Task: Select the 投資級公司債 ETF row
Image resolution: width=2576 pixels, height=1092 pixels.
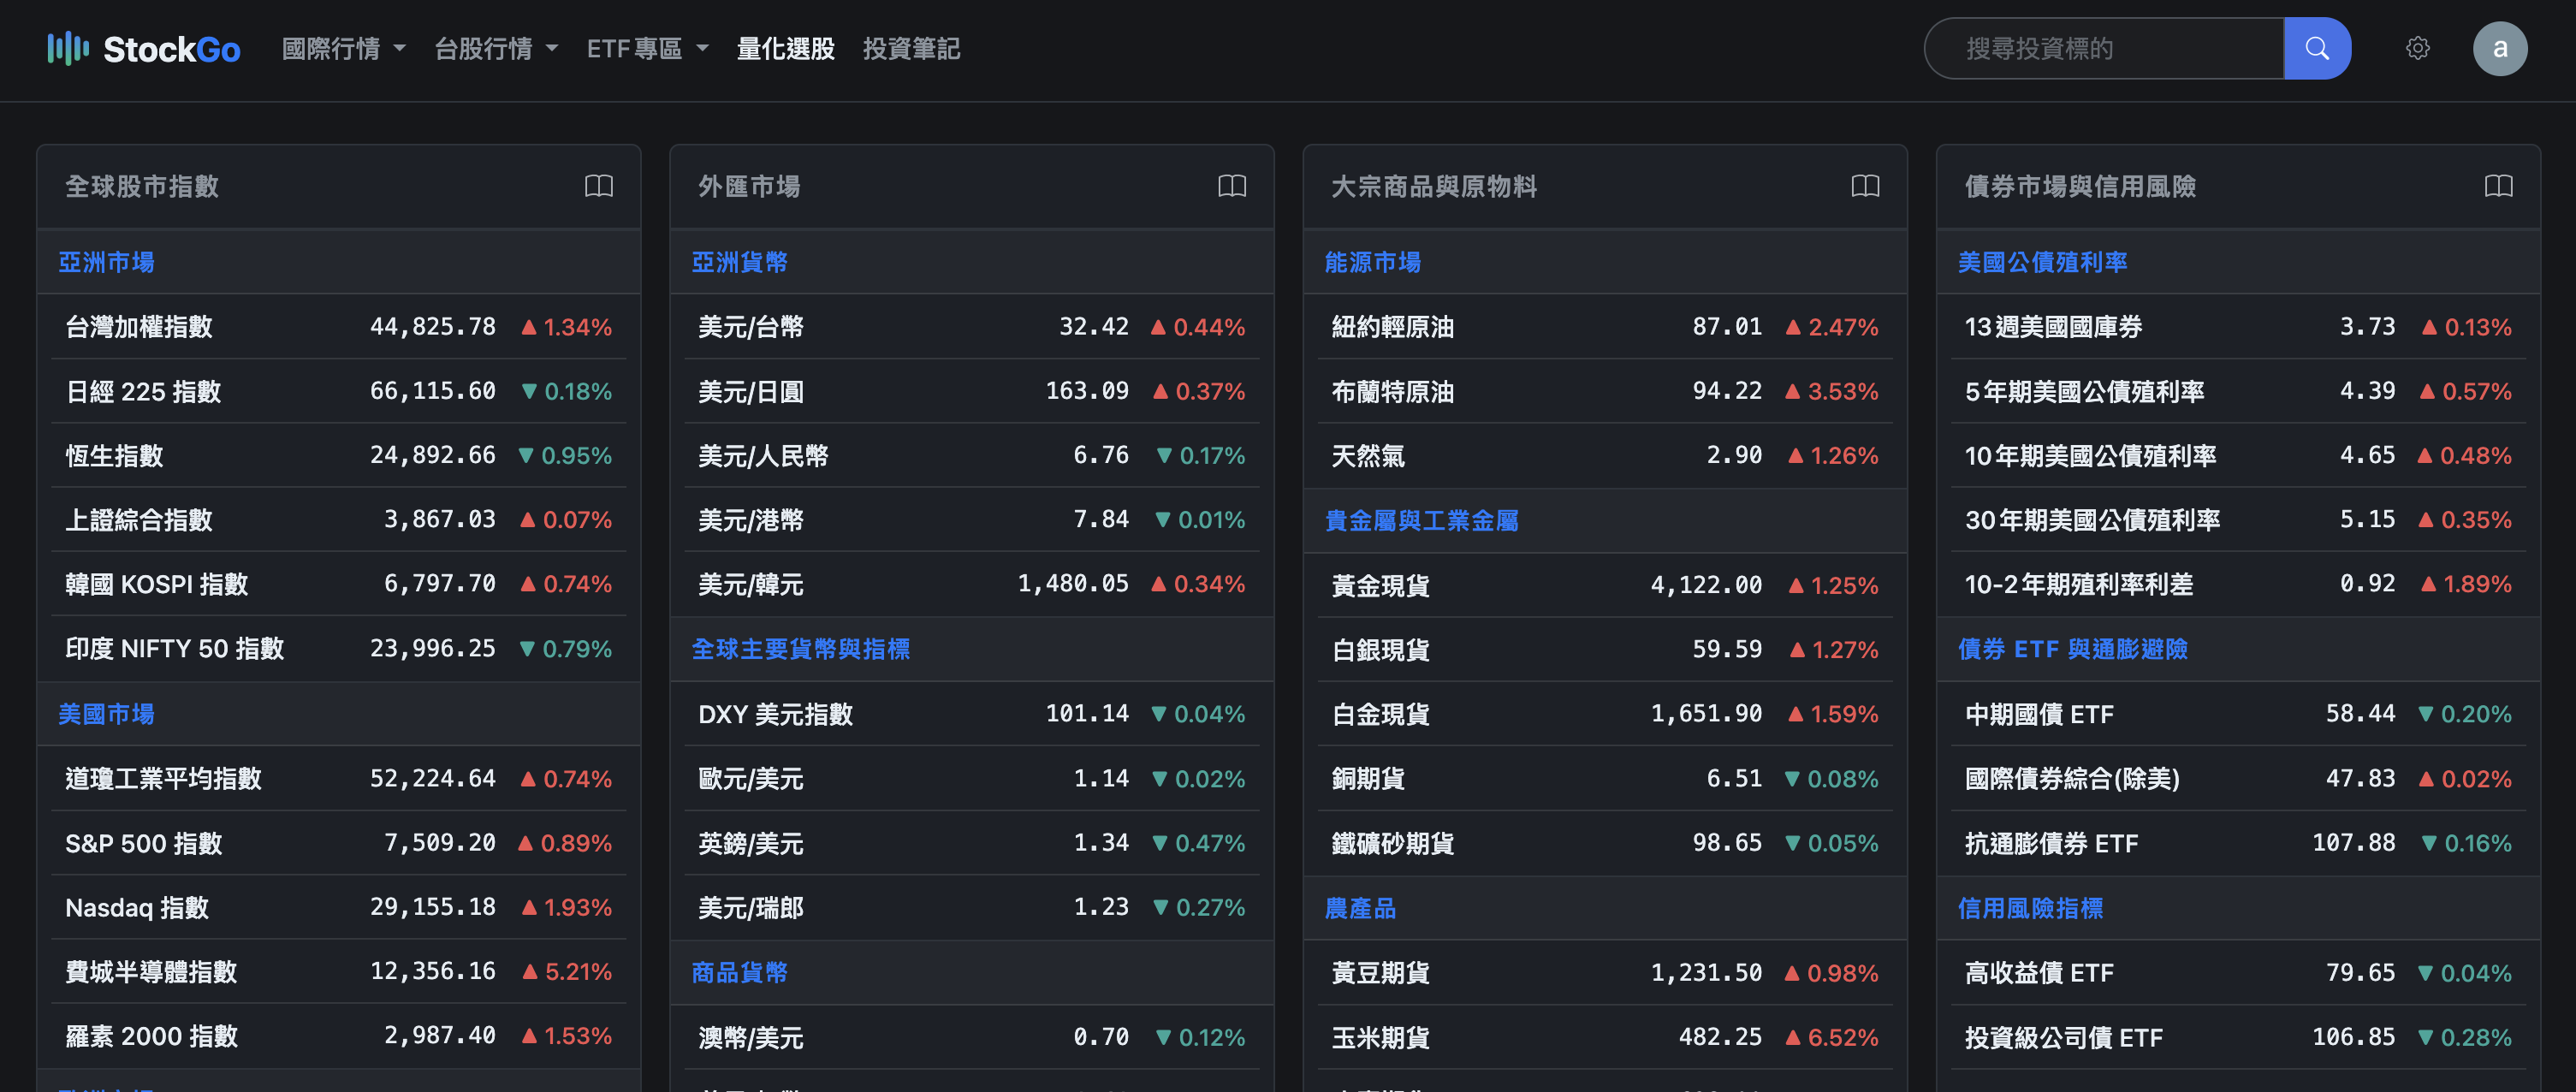Action: (x=2238, y=1037)
